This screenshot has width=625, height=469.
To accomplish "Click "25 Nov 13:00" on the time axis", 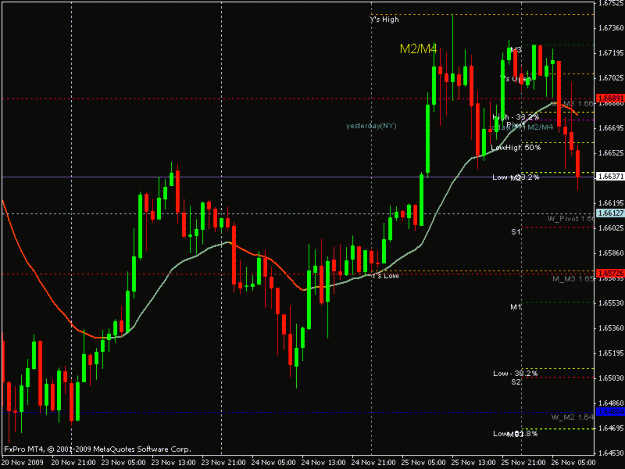I will [474, 463].
